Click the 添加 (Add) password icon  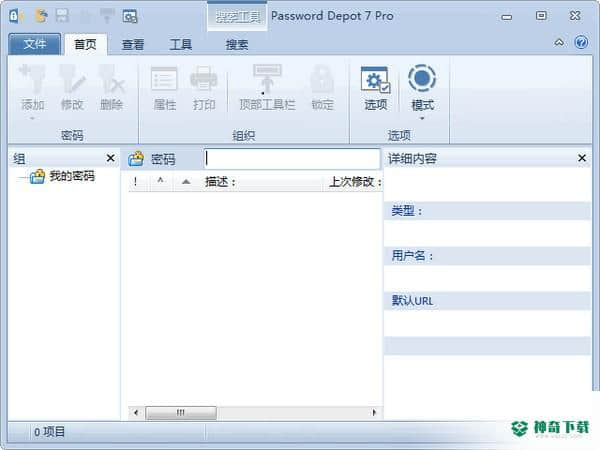coord(33,79)
